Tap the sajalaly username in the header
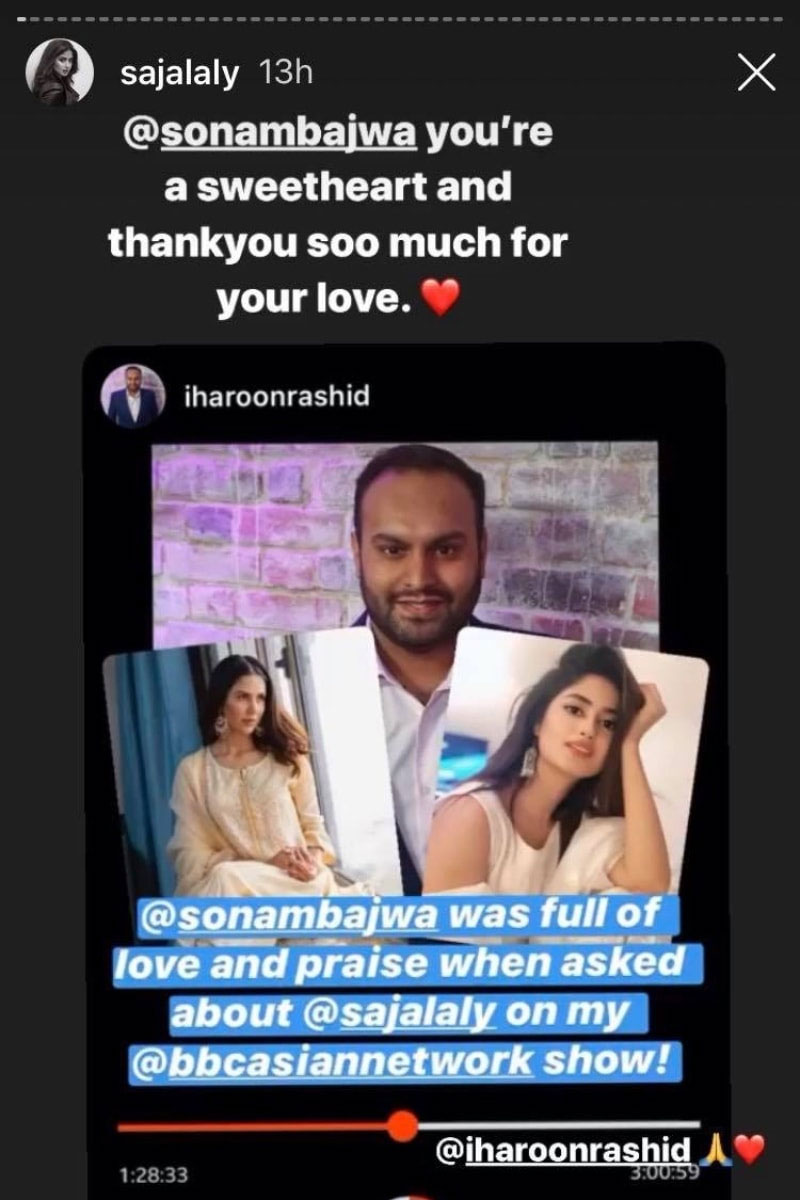800x1200 pixels. [x=180, y=76]
